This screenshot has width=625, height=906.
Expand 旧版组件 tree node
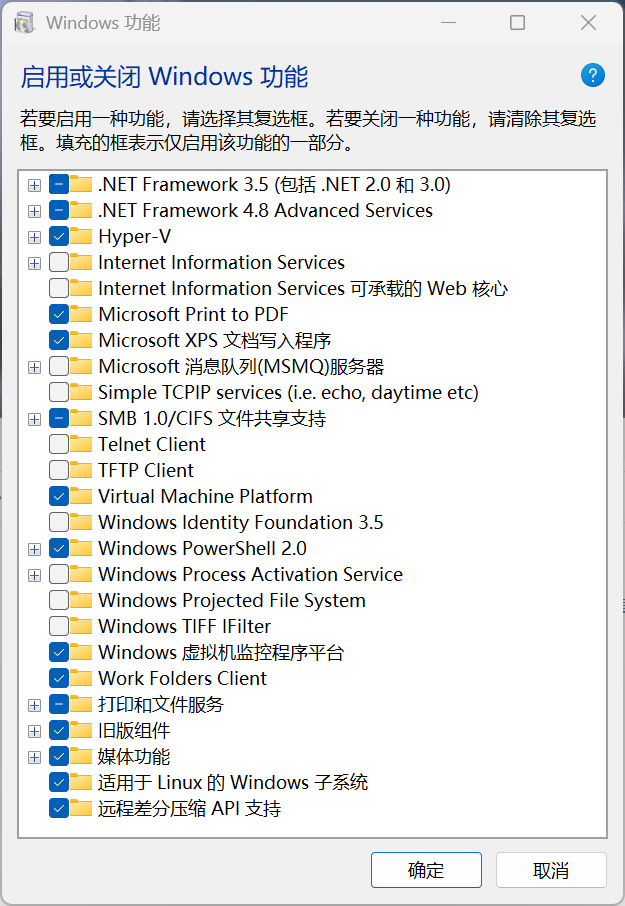tap(35, 731)
